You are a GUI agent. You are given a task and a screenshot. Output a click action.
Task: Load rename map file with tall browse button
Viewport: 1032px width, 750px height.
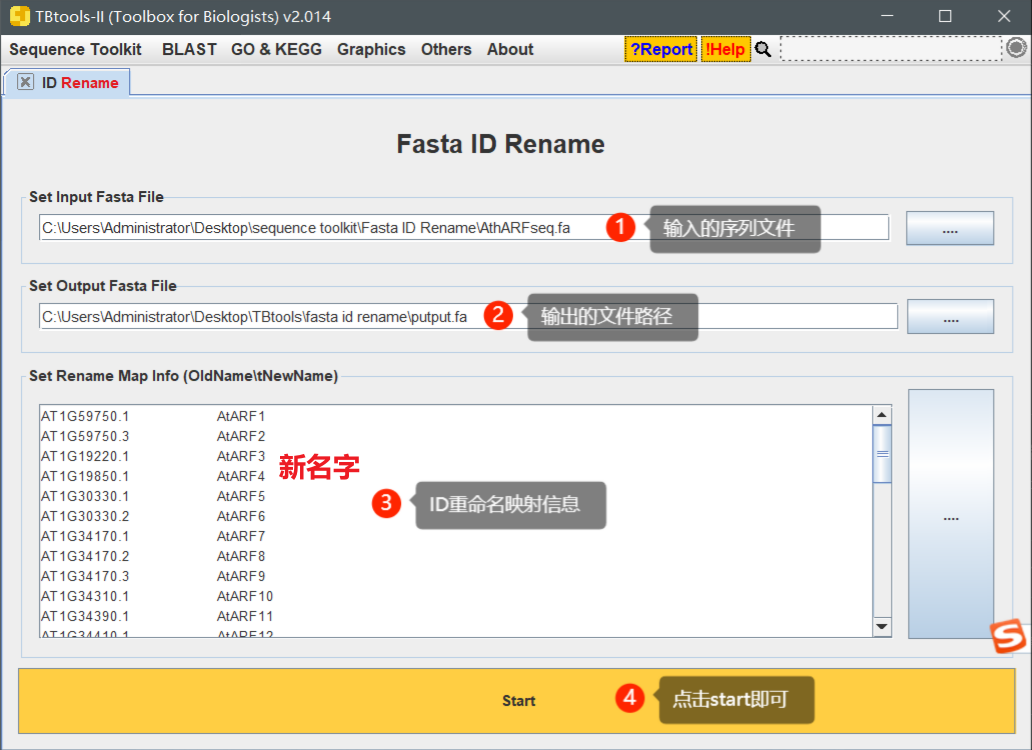point(951,514)
